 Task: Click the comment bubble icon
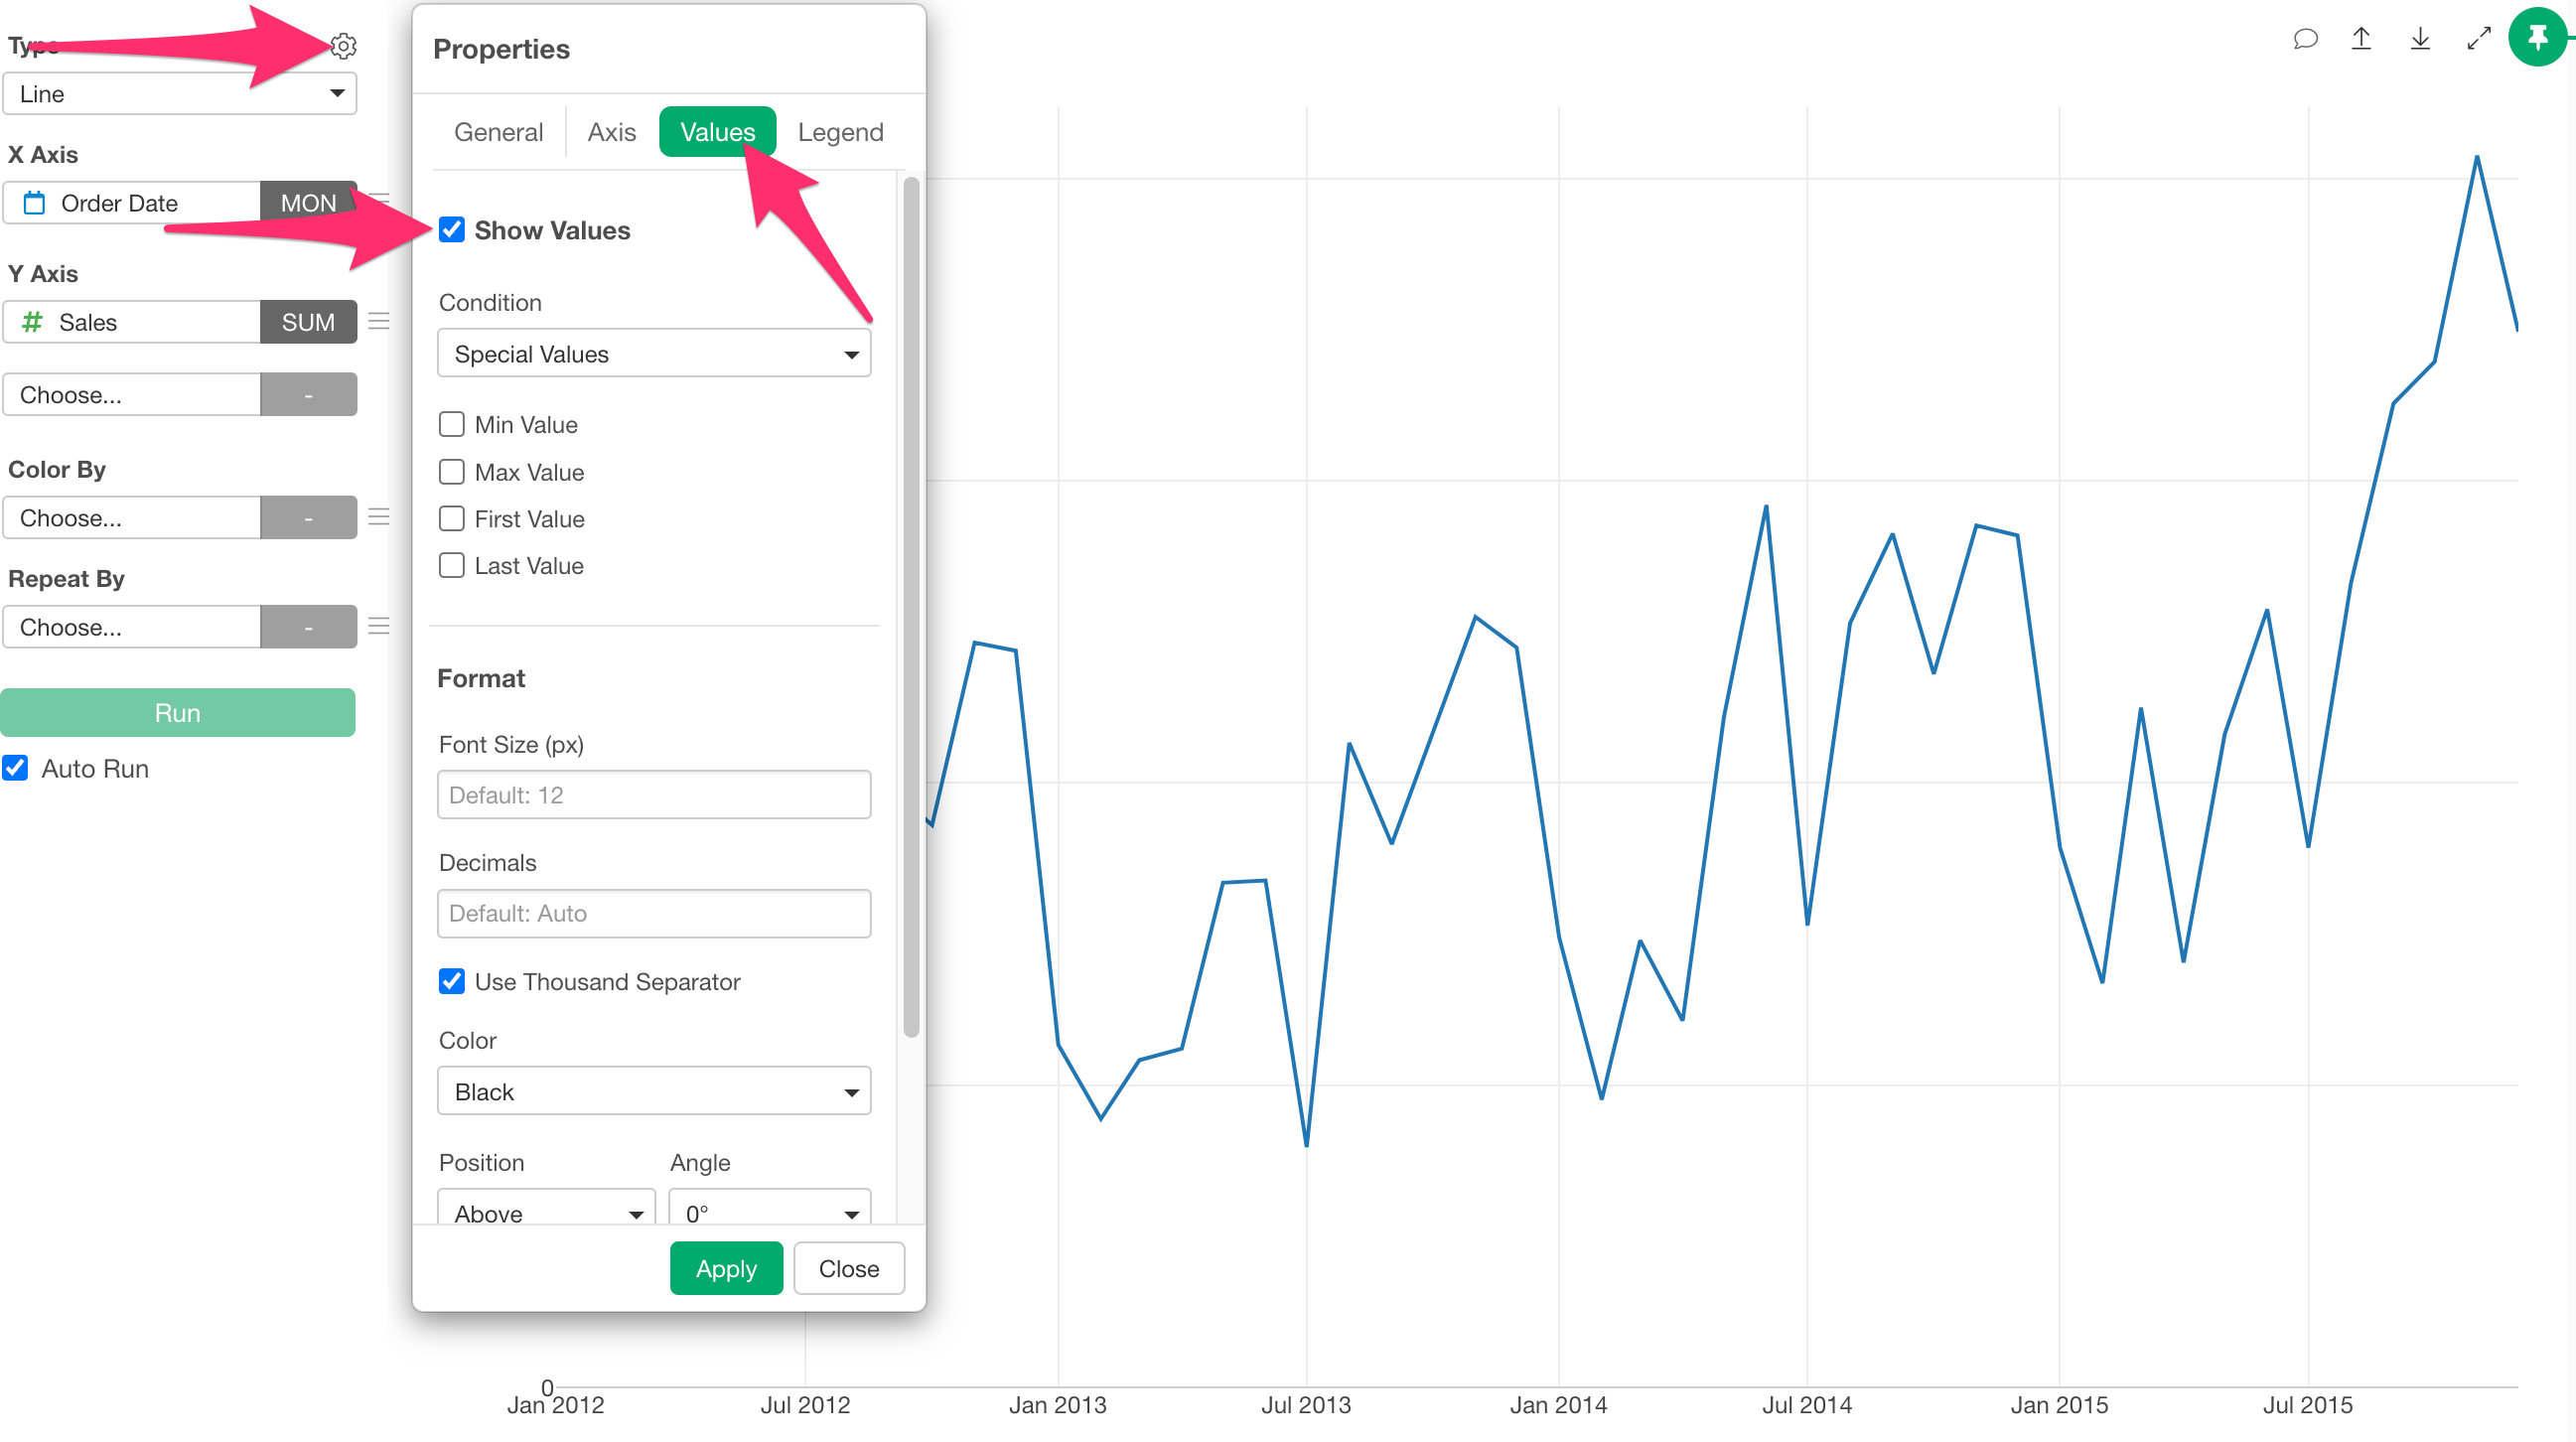click(2305, 39)
